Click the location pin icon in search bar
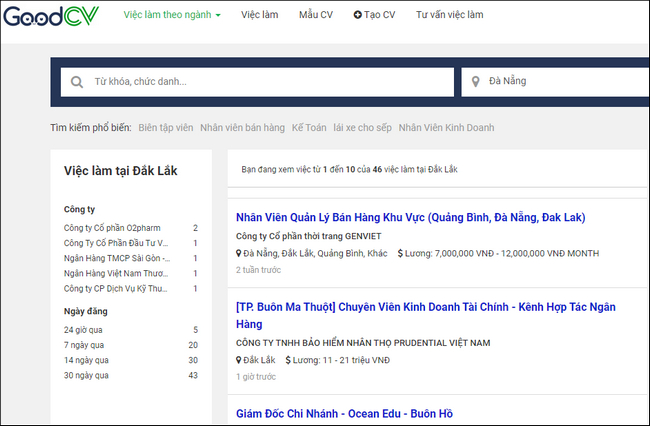The height and width of the screenshot is (426, 650). coord(475,81)
